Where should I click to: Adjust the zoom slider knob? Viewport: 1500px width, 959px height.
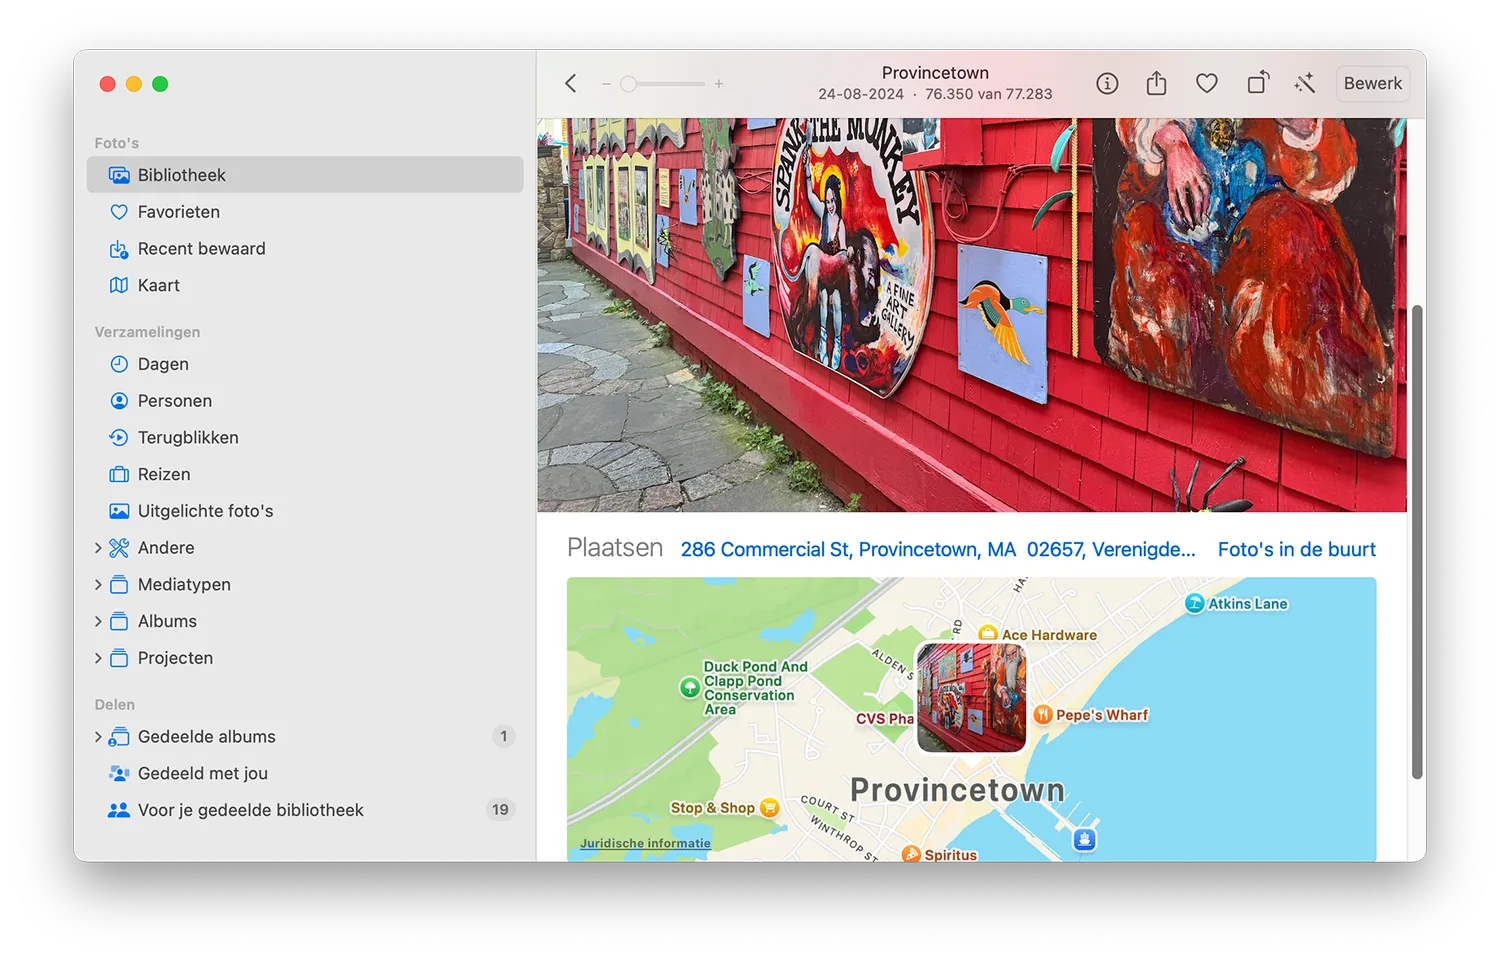click(628, 84)
